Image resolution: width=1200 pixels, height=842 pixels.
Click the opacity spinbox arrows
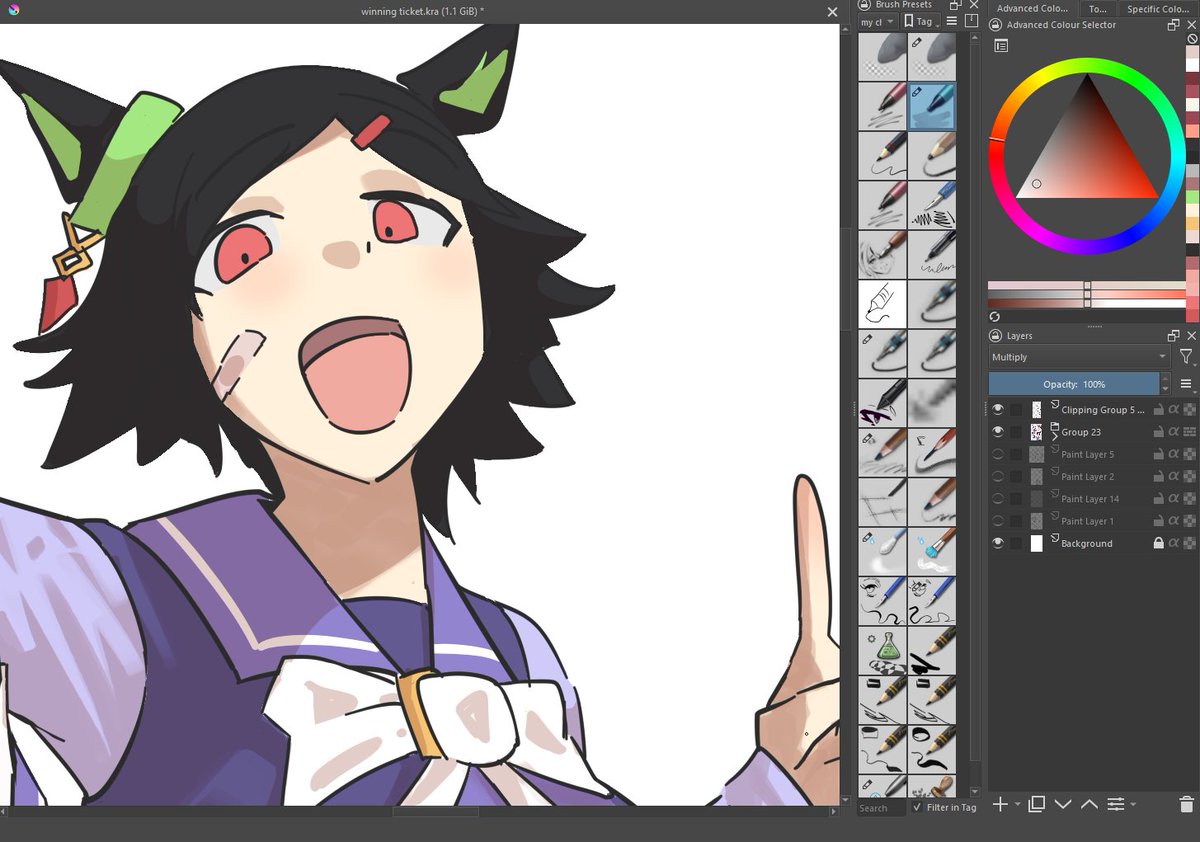tap(1166, 384)
